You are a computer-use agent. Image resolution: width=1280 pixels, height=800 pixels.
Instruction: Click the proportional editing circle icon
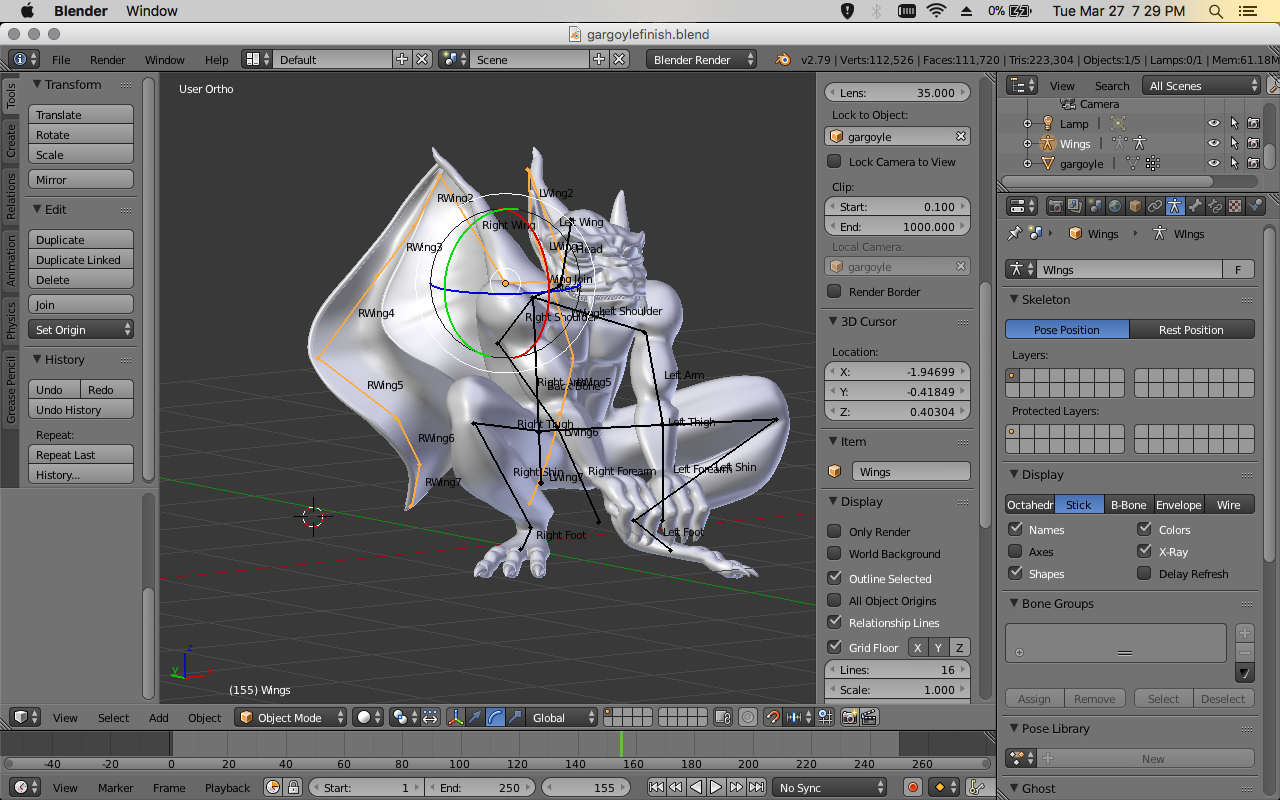[x=747, y=717]
